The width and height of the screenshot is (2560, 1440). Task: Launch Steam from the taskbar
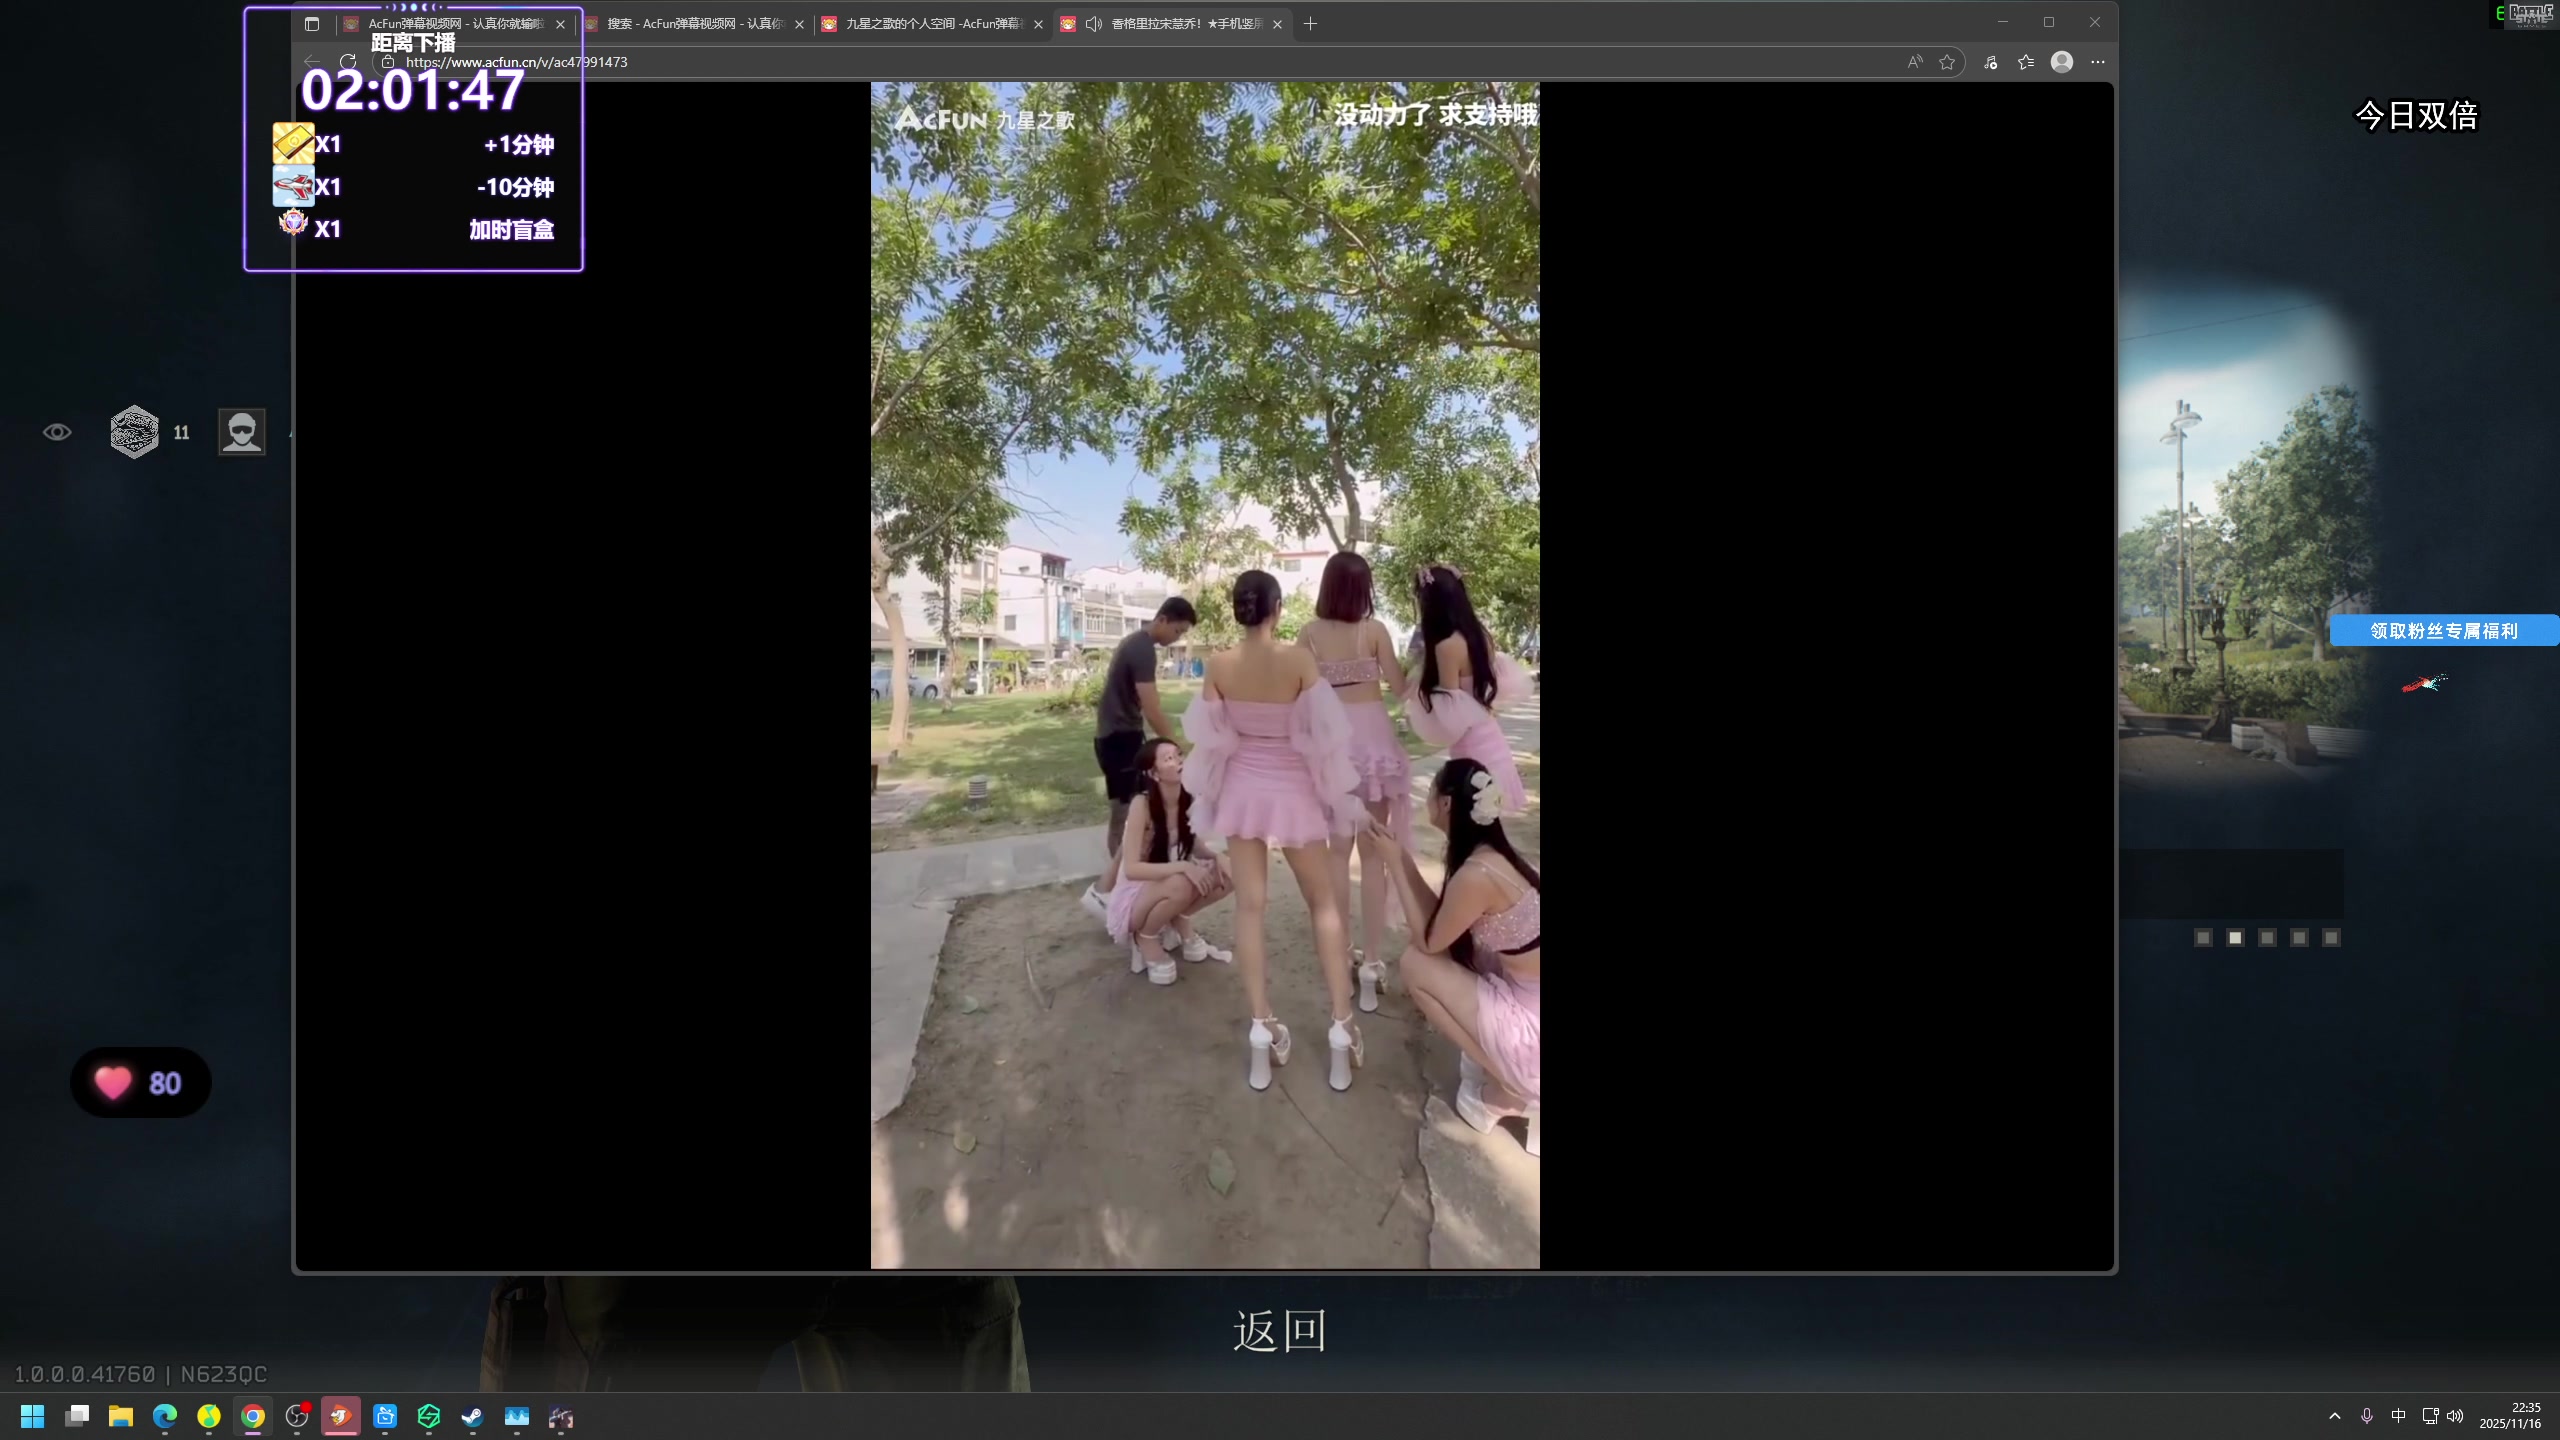473,1416
